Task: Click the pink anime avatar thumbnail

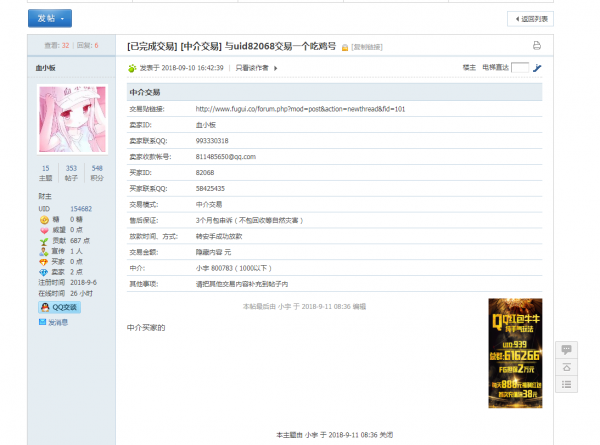Action: (x=72, y=119)
